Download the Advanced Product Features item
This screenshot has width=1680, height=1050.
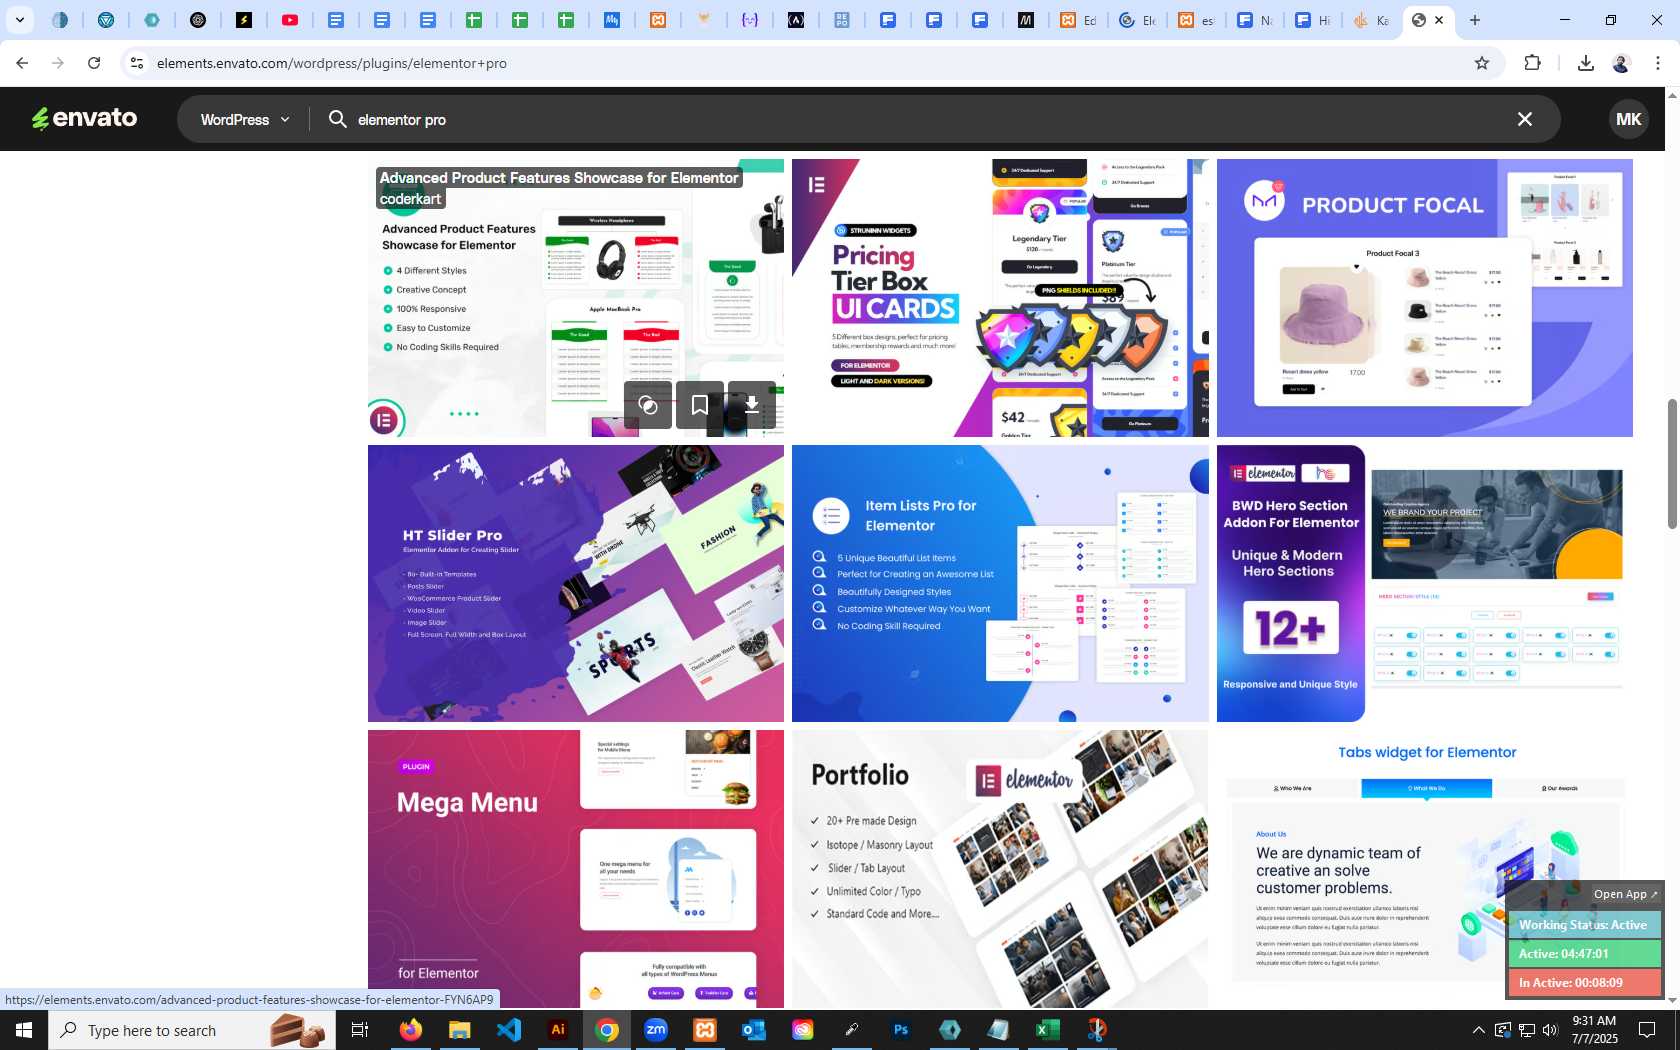(752, 405)
